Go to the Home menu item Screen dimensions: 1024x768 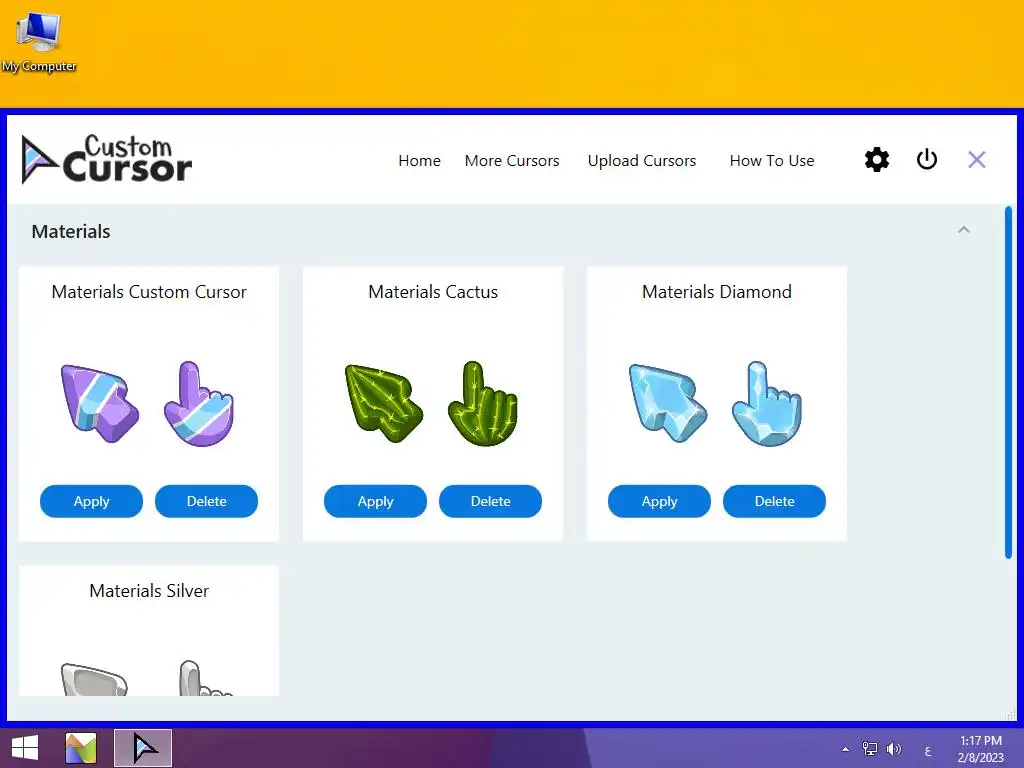(x=419, y=161)
